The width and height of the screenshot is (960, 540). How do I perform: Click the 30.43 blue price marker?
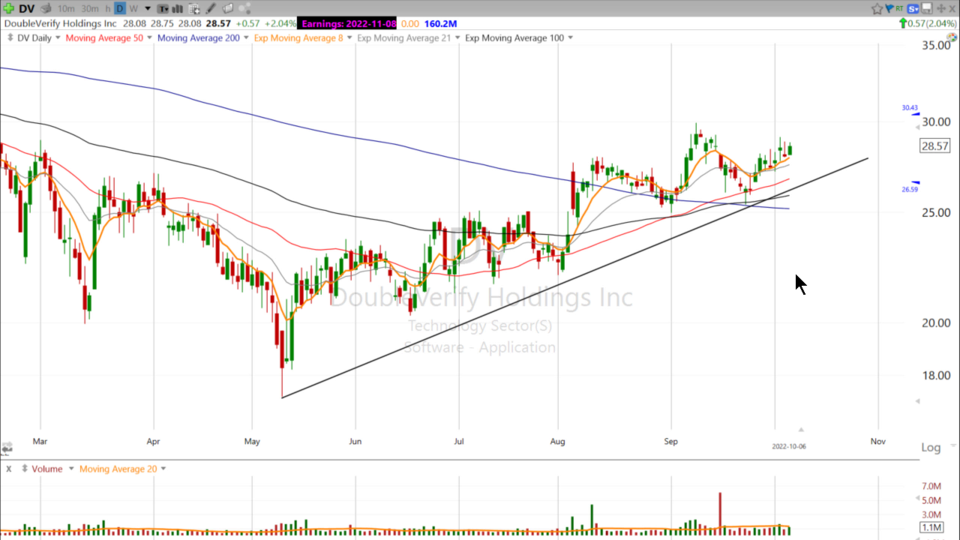(910, 108)
